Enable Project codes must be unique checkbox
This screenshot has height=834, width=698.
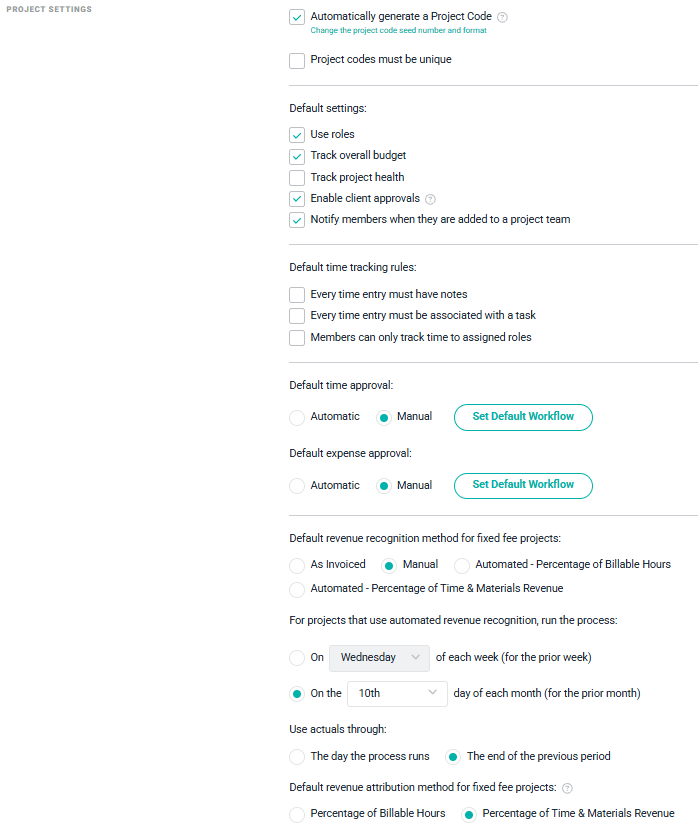tap(297, 60)
